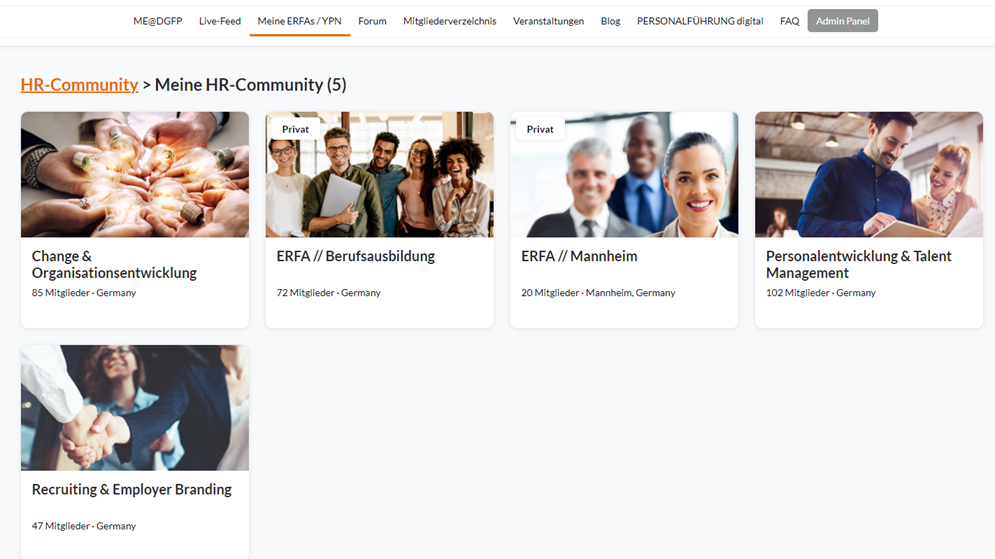Go to the Blog page
This screenshot has width=995, height=559.
[610, 21]
